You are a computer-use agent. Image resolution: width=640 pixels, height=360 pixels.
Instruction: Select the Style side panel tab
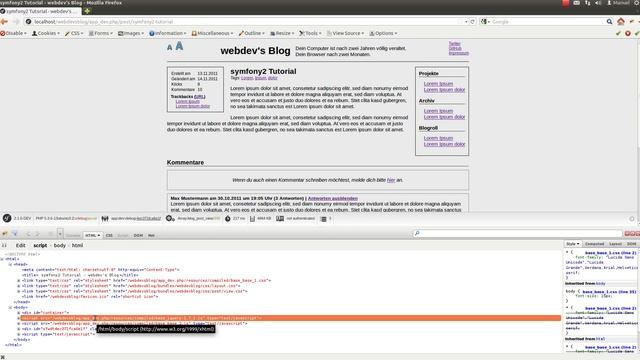572,244
